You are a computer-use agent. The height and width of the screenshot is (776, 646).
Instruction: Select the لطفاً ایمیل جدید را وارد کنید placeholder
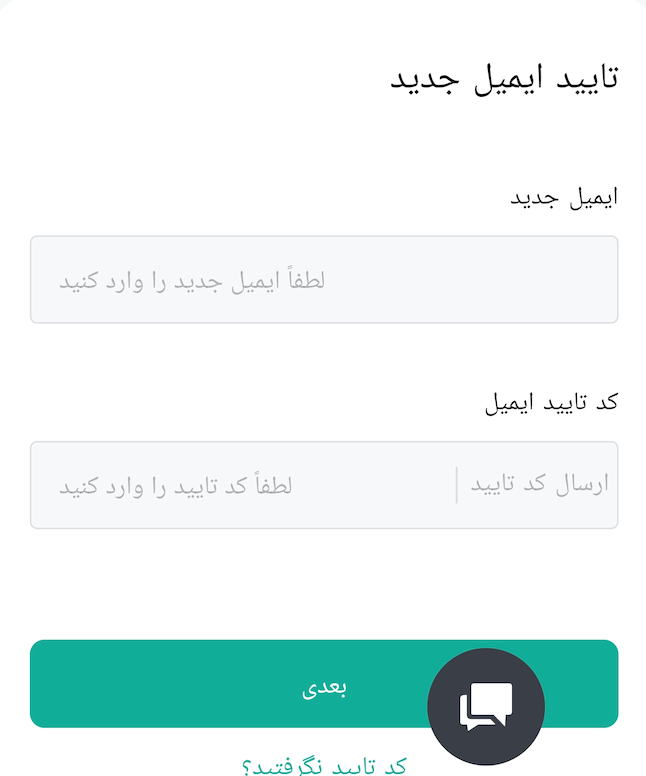point(192,281)
